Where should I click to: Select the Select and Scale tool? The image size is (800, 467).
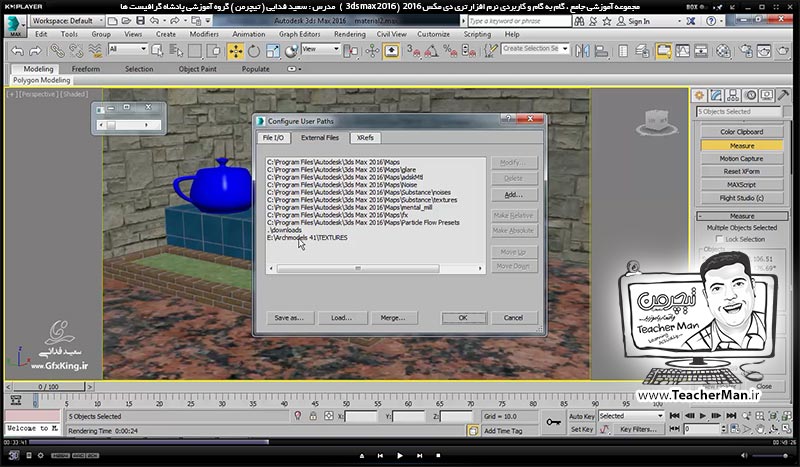tap(272, 51)
